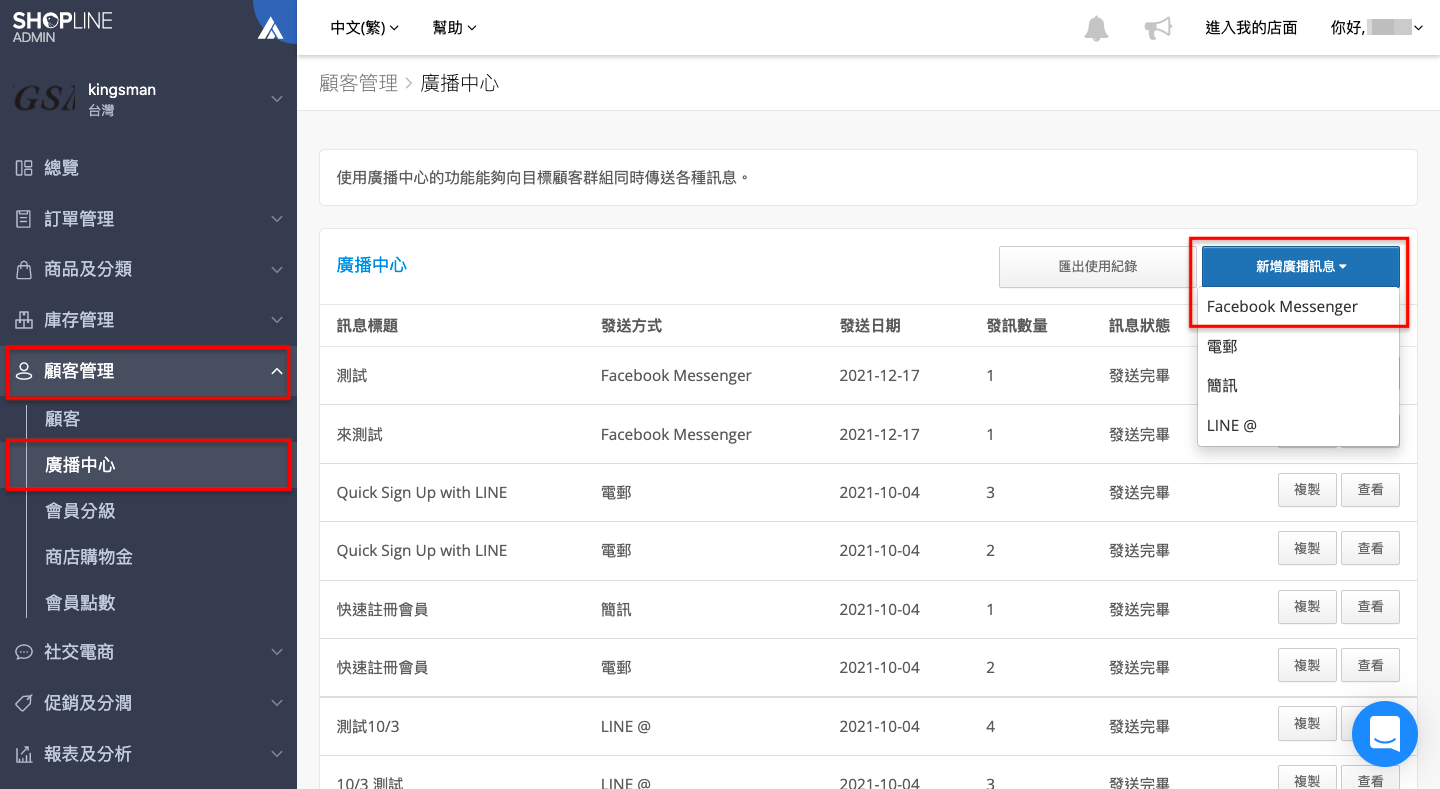
Task: Click the 匯出使用紀錄 export button
Action: [x=1097, y=266]
